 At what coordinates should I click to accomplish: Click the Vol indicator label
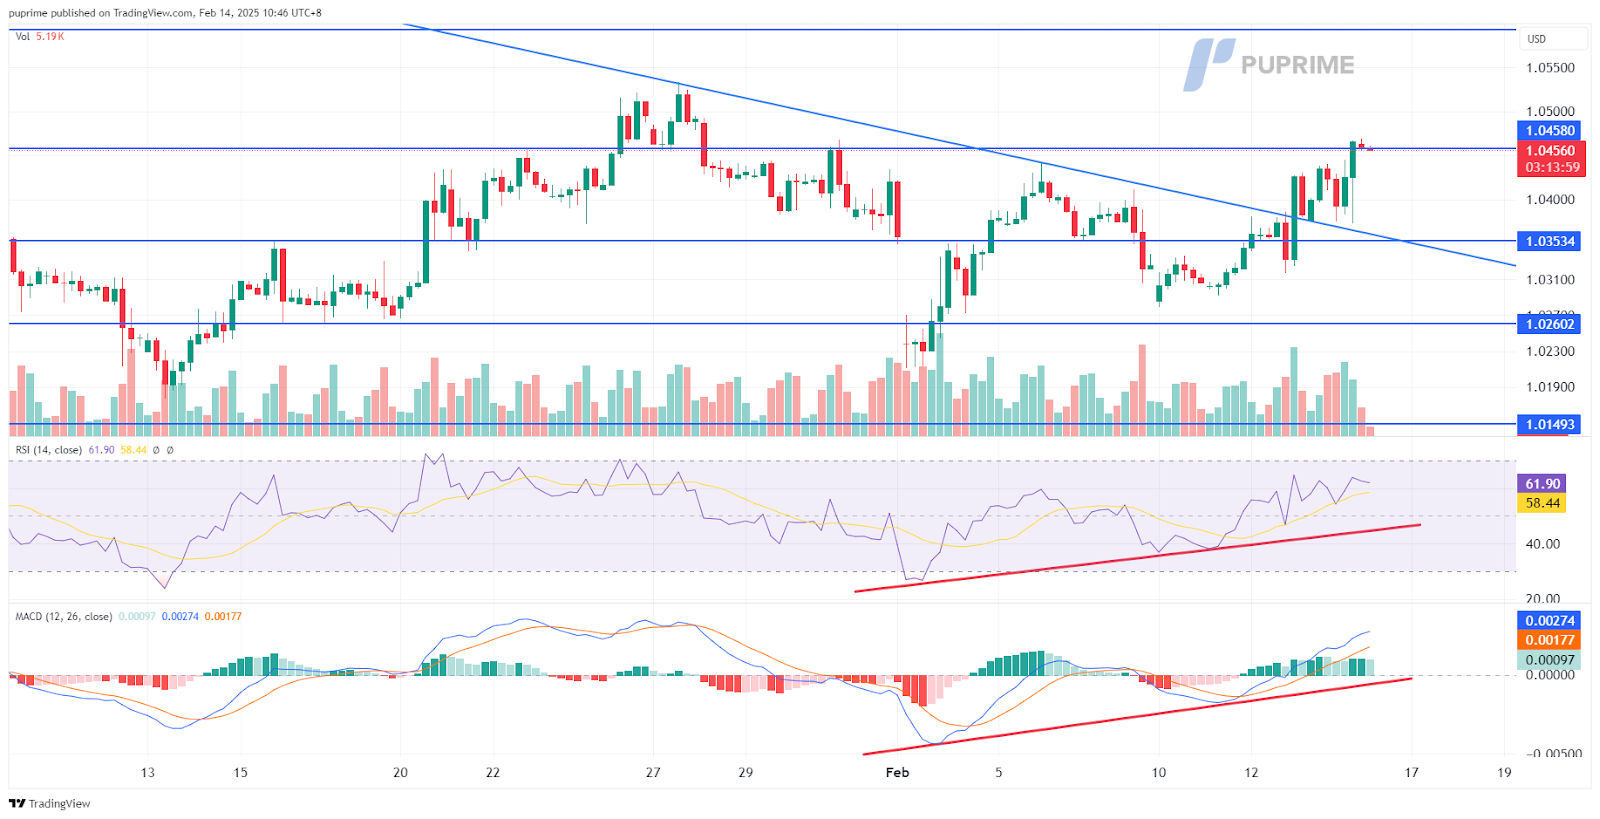tap(22, 36)
